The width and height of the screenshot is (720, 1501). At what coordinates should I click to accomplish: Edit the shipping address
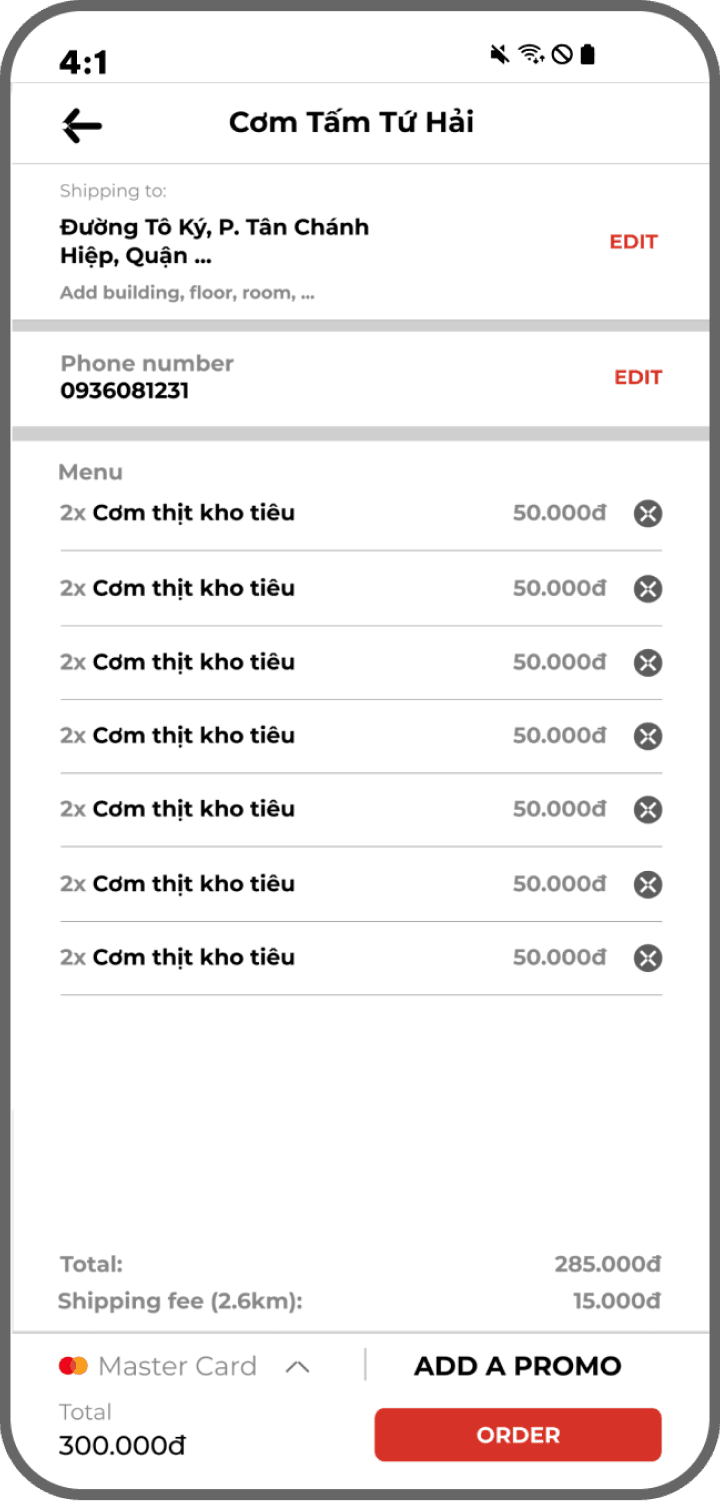pos(633,242)
